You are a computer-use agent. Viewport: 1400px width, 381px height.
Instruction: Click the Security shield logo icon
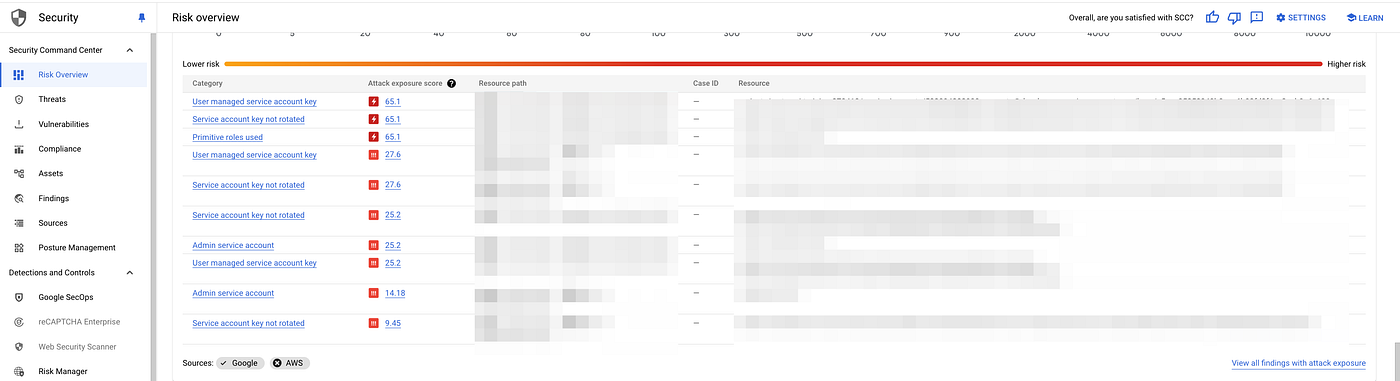(19, 18)
